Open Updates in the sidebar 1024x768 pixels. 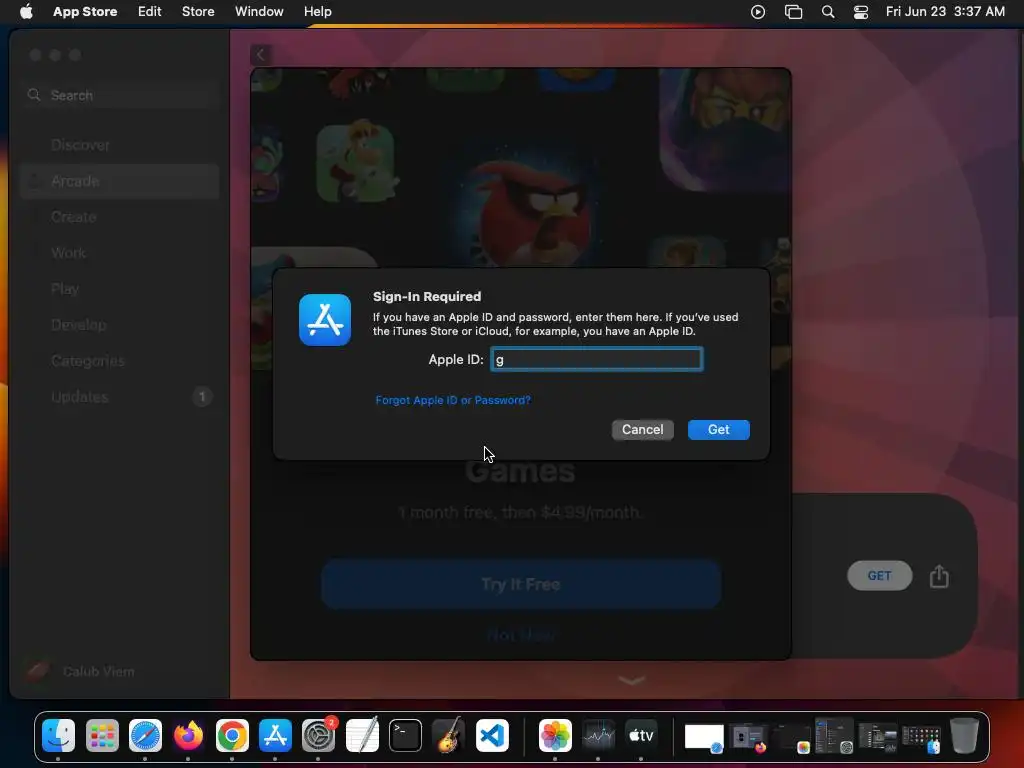pos(119,396)
